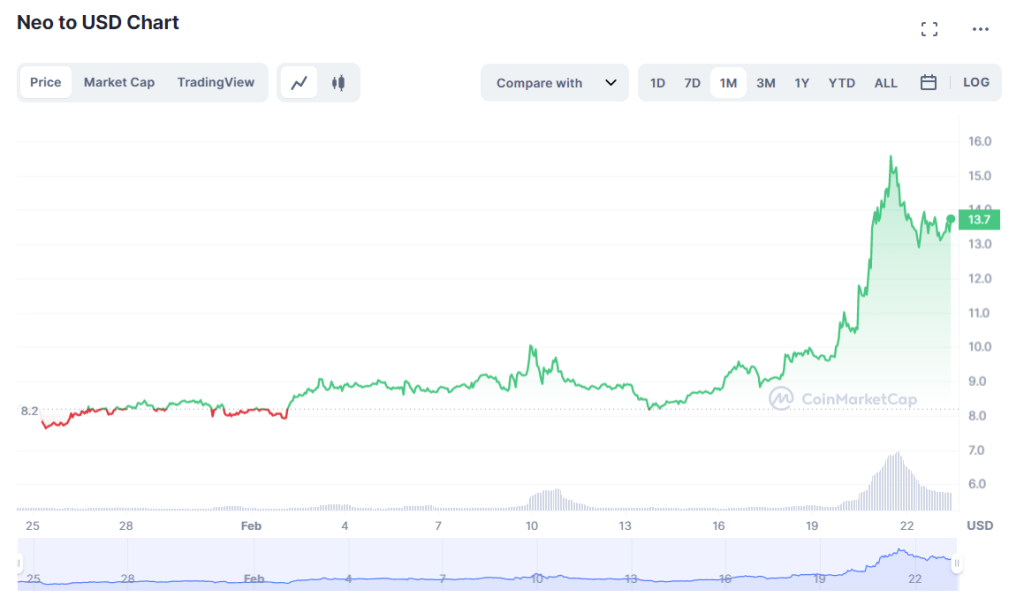
Task: Open fullscreen chart mode icon
Action: point(929,29)
